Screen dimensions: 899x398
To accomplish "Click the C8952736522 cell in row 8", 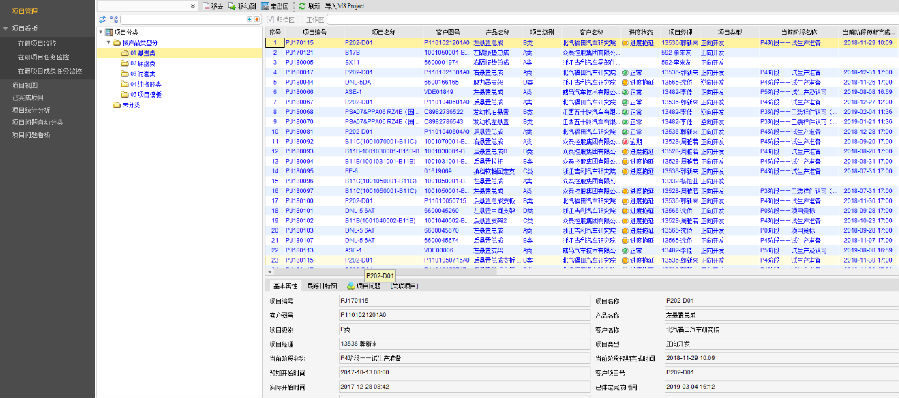I will [444, 111].
